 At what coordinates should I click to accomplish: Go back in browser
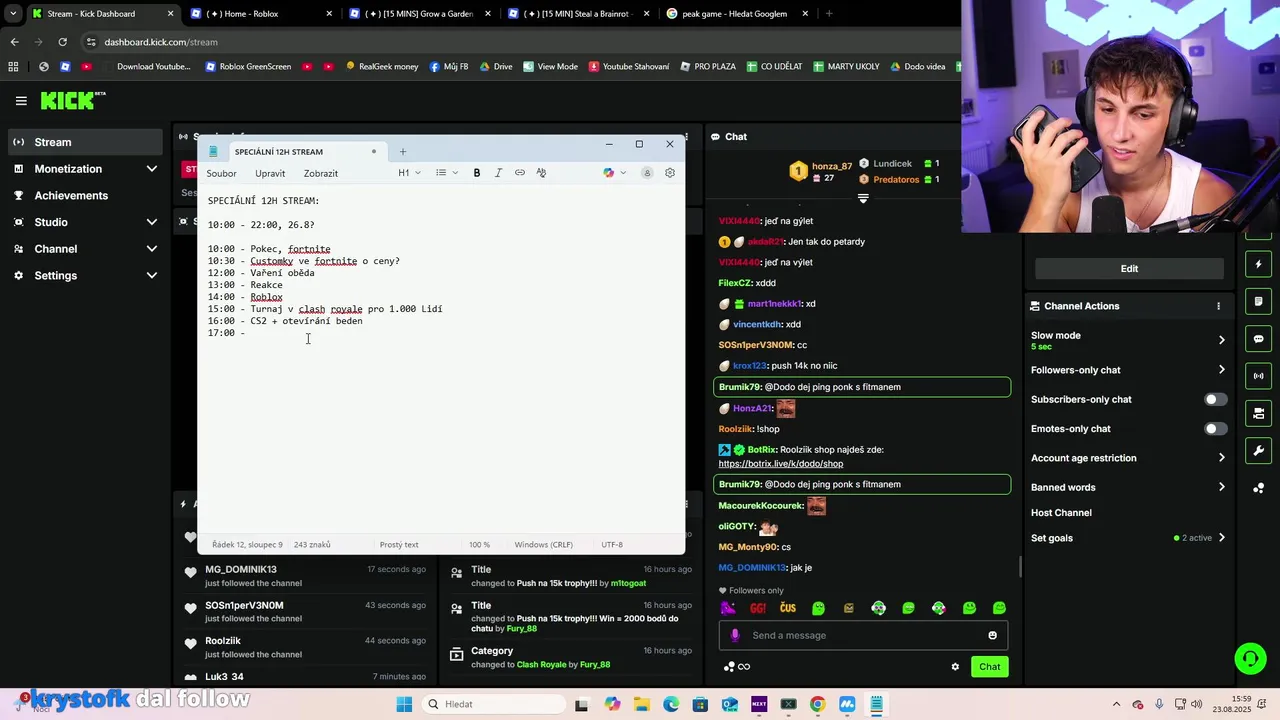coord(14,42)
